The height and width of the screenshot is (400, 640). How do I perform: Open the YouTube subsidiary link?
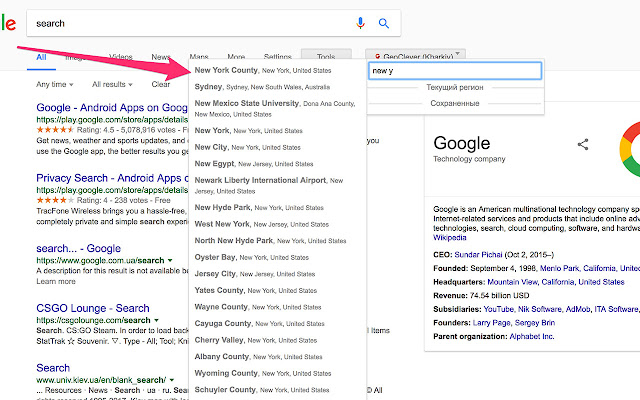click(498, 309)
